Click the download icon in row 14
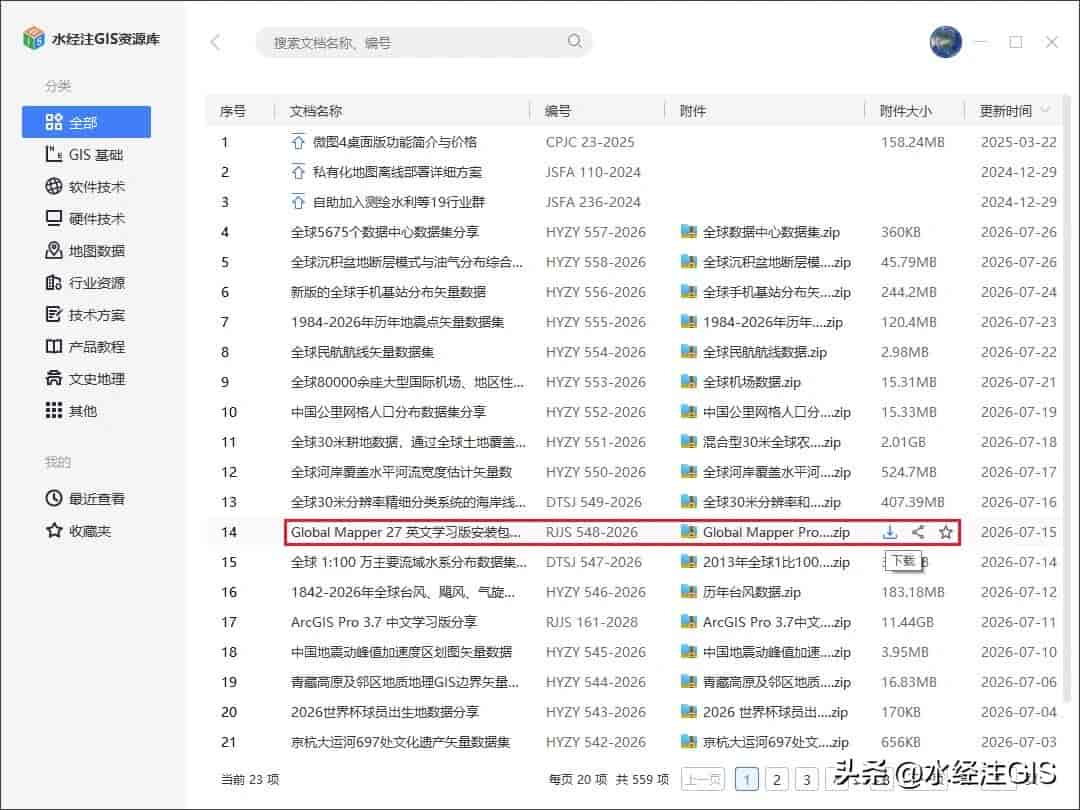1080x810 pixels. click(x=890, y=532)
